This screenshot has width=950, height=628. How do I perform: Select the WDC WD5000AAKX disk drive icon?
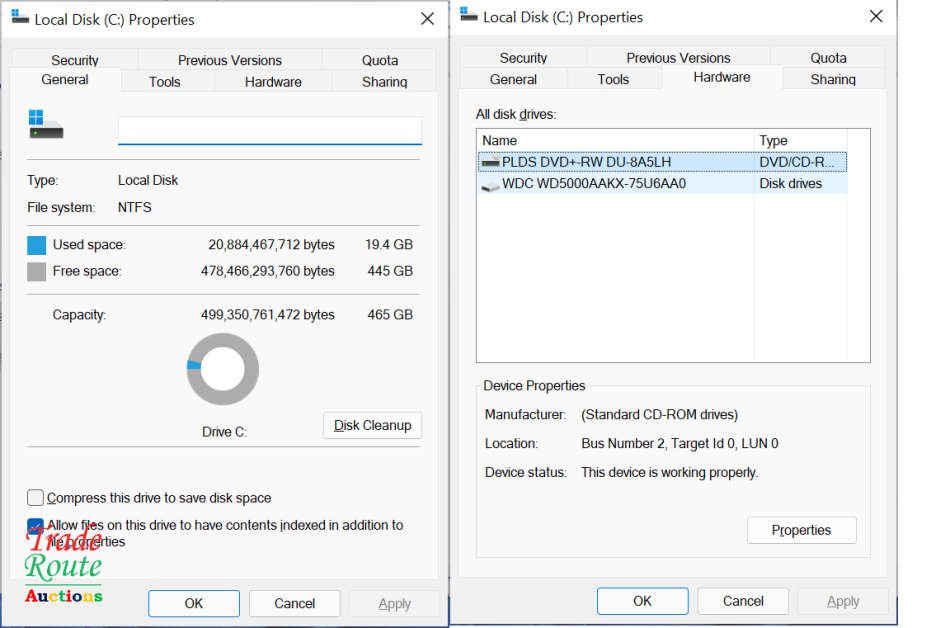click(490, 185)
